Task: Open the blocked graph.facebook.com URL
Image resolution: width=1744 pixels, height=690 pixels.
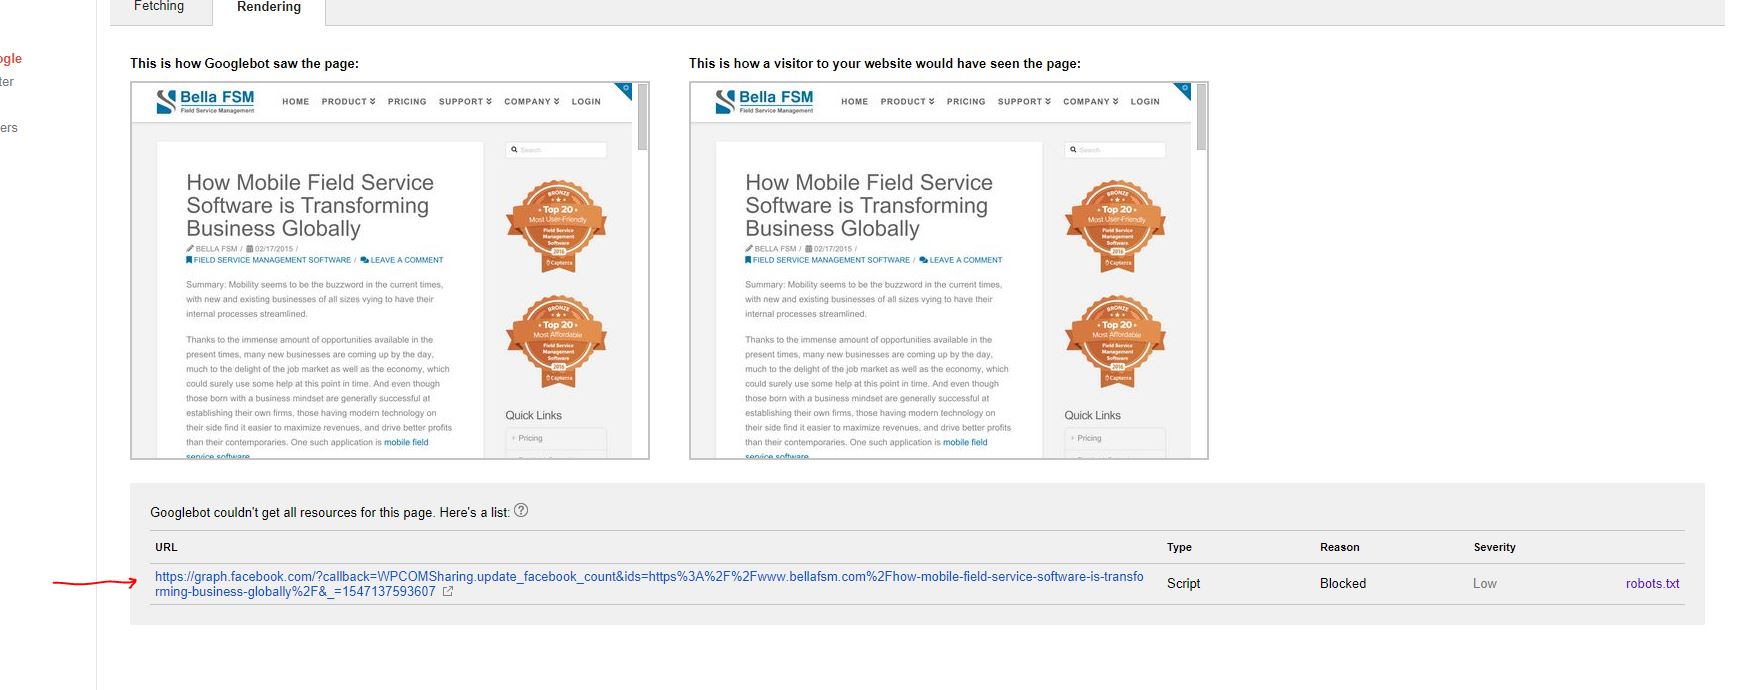Action: point(649,584)
